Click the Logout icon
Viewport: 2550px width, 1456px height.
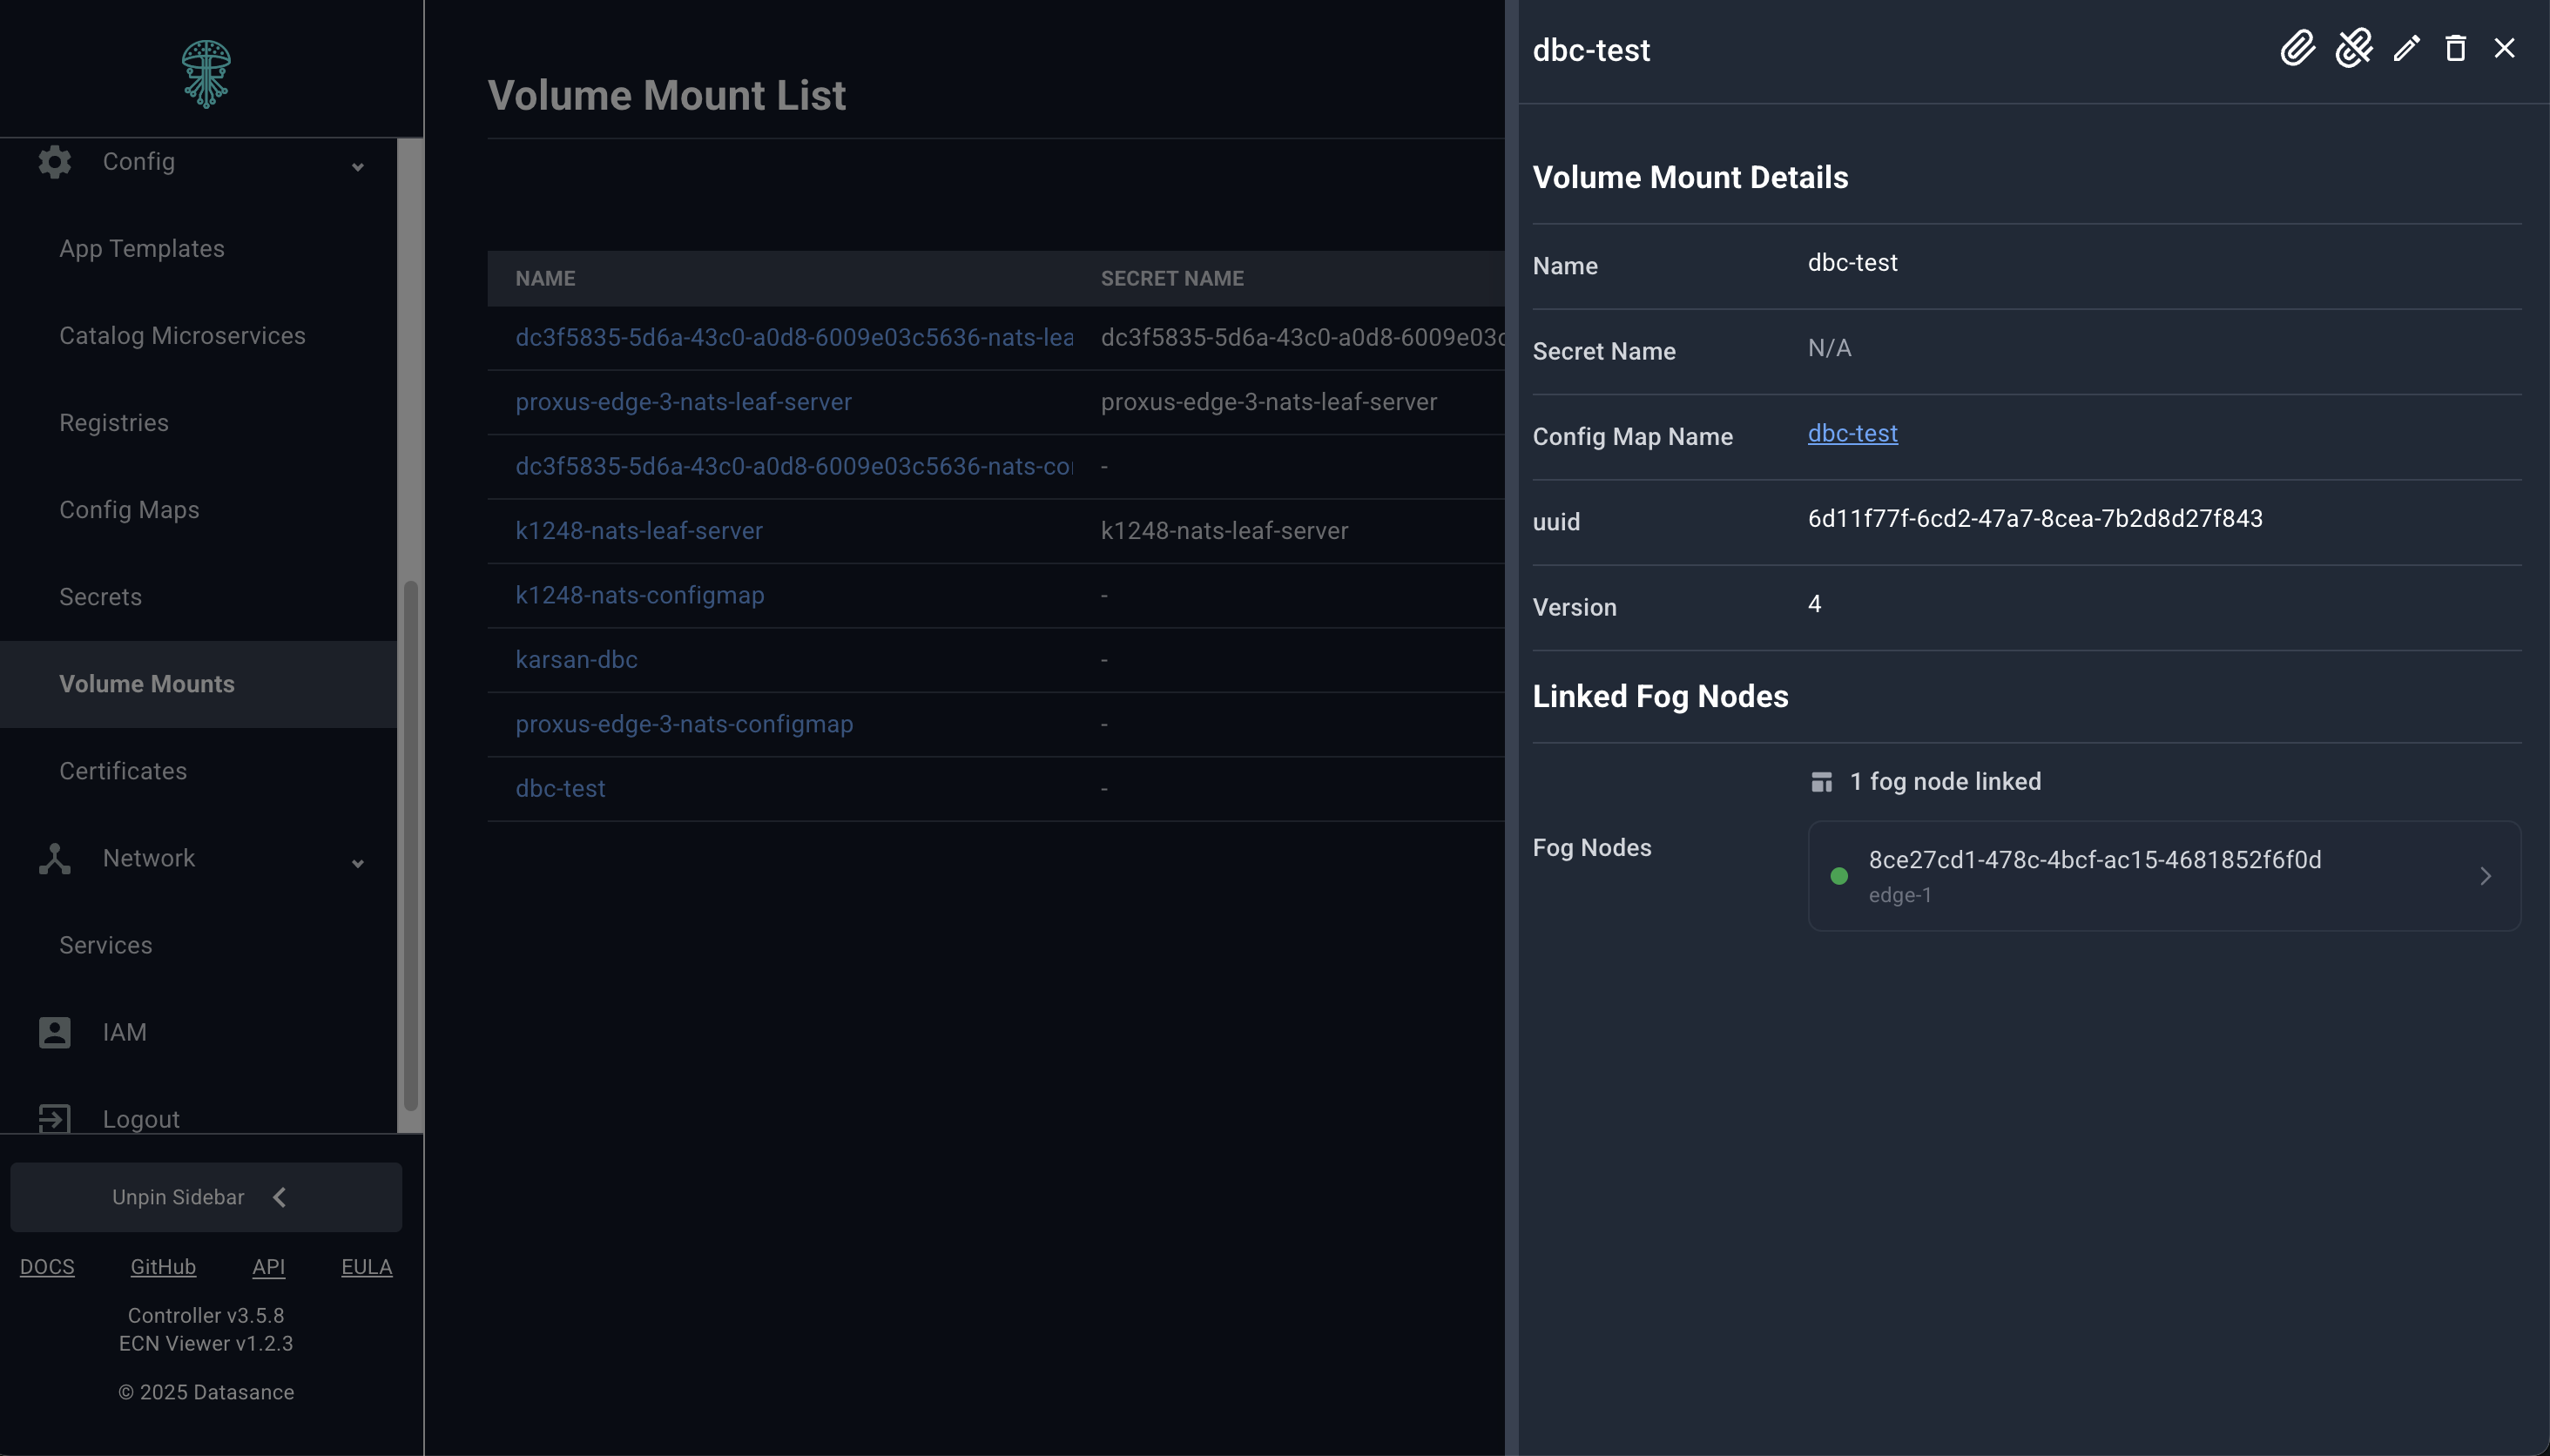click(x=54, y=1118)
